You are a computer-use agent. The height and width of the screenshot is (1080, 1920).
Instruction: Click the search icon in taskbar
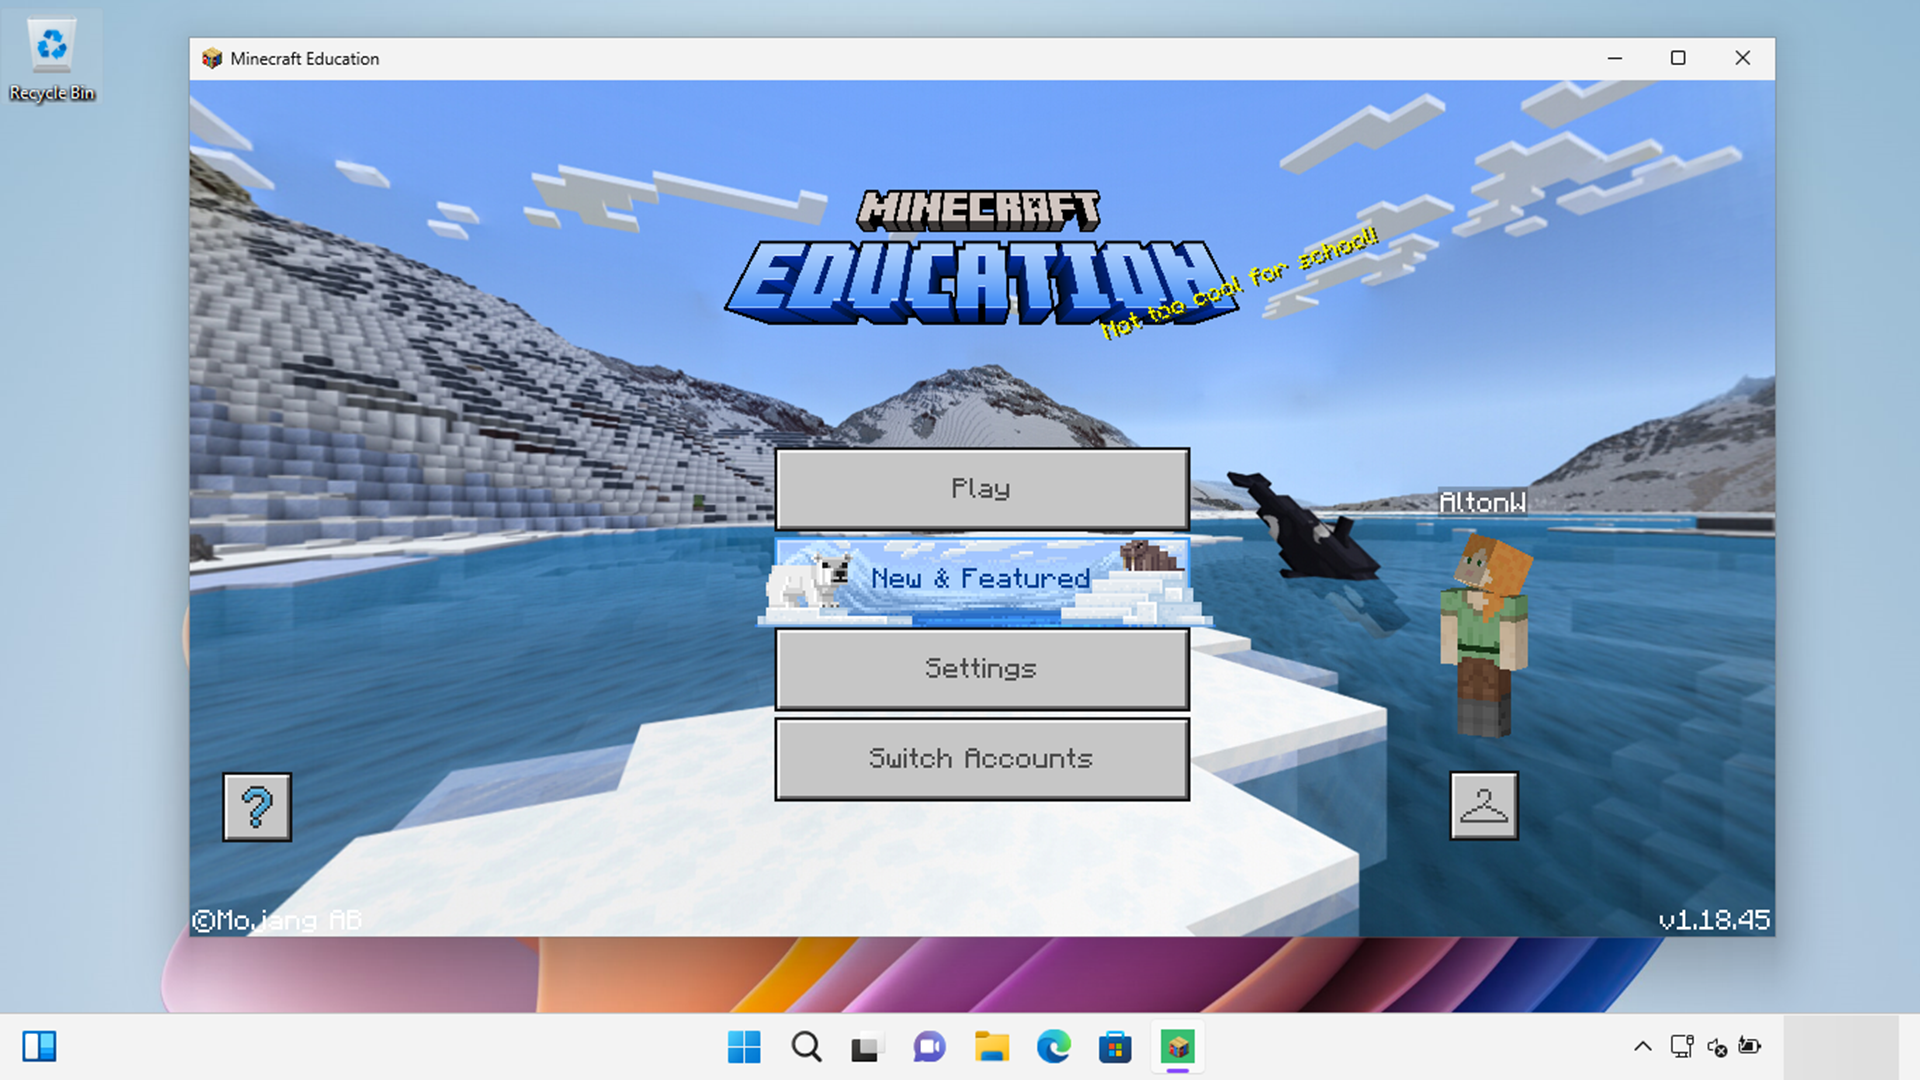(804, 1046)
